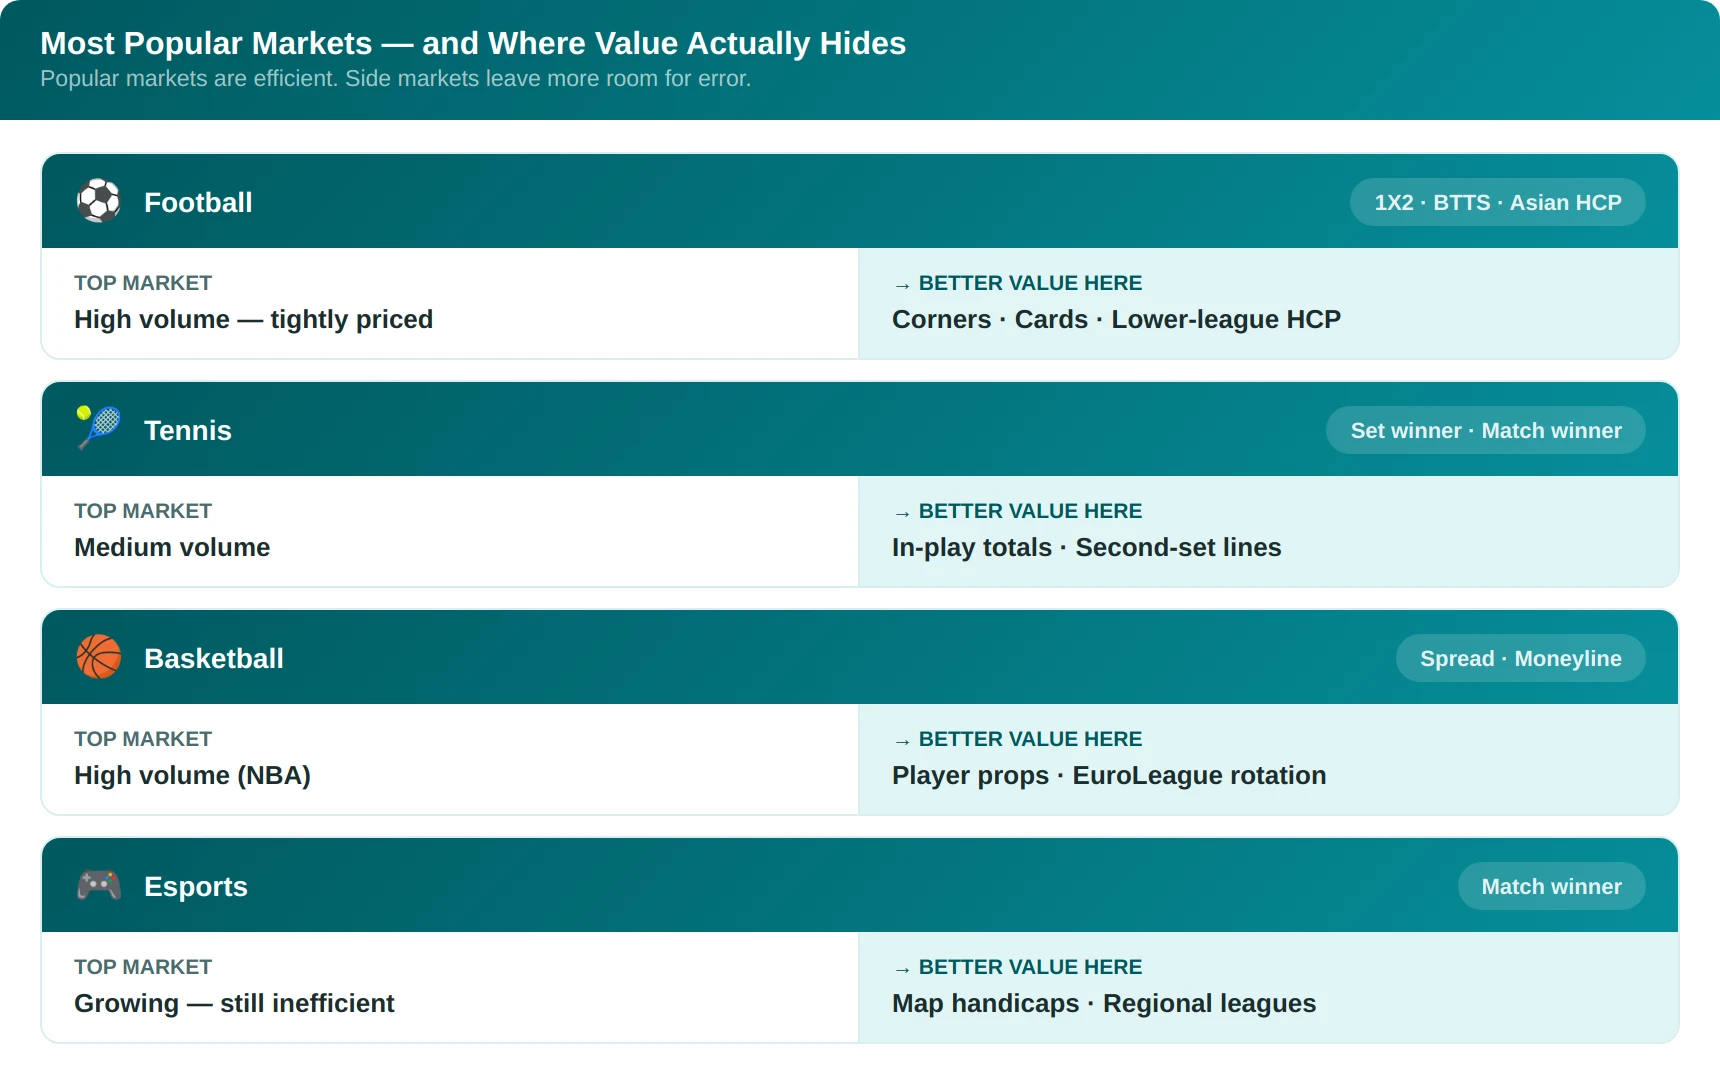Click the Spread · Moneyline badge
This screenshot has height=1076, width=1720.
click(1520, 658)
